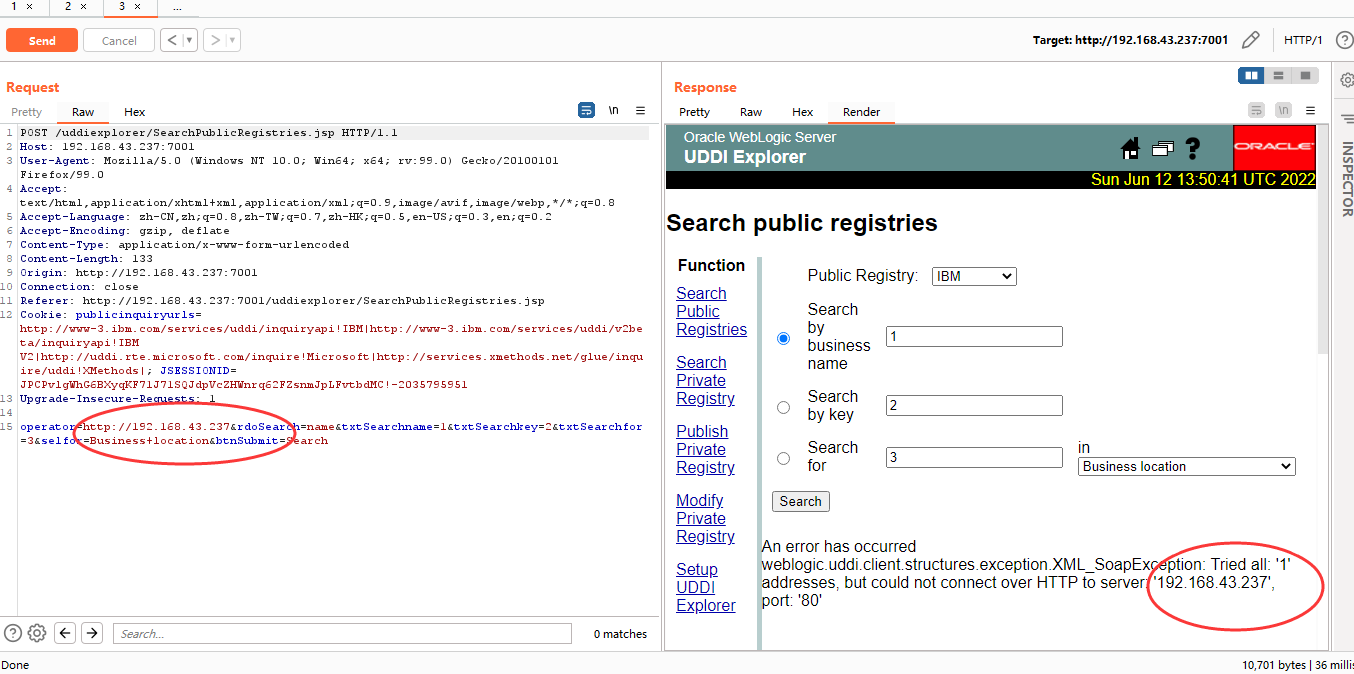Open forward history dropdown arrow
Image resolution: width=1354 pixels, height=674 pixels.
point(233,41)
